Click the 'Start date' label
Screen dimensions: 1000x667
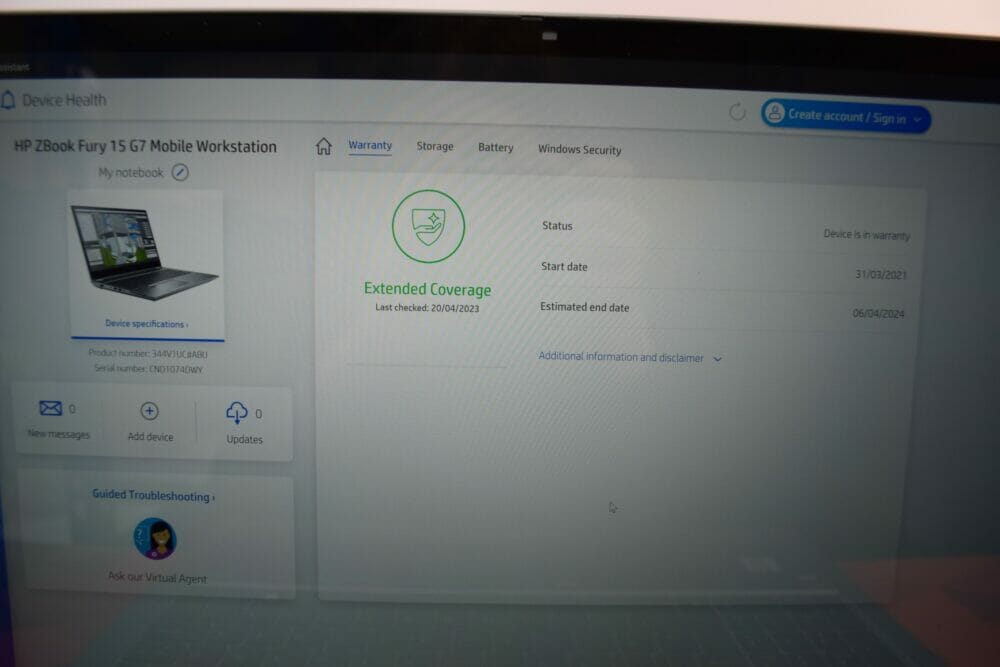(564, 267)
